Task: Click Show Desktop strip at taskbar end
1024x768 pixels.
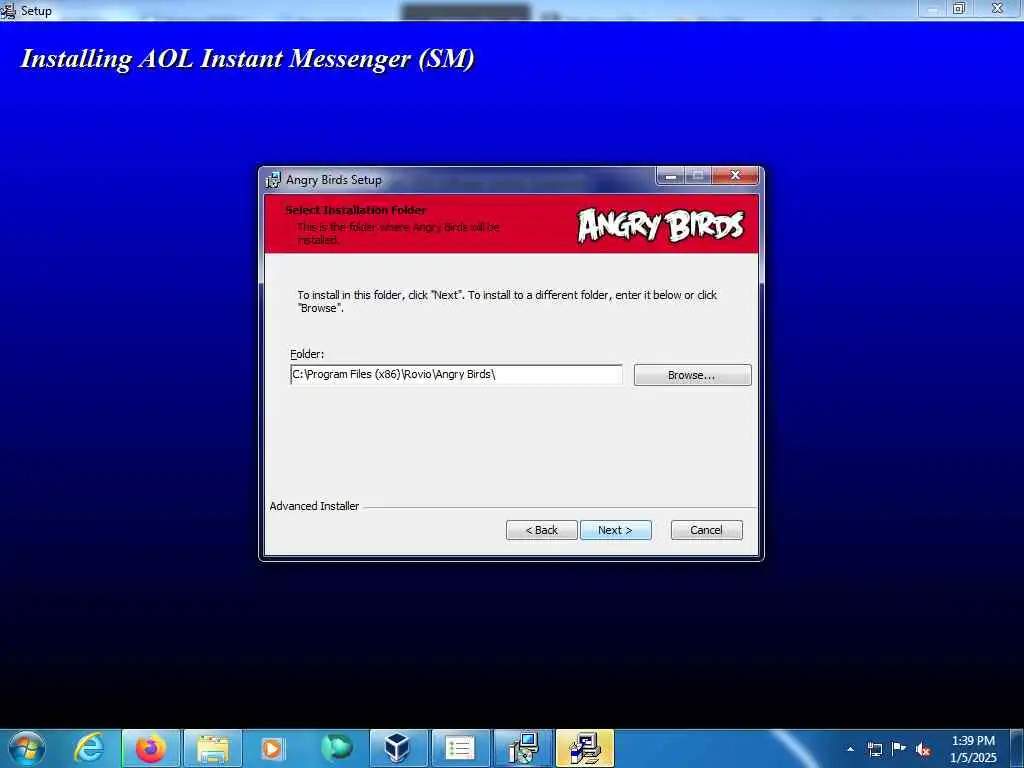Action: tap(1017, 749)
